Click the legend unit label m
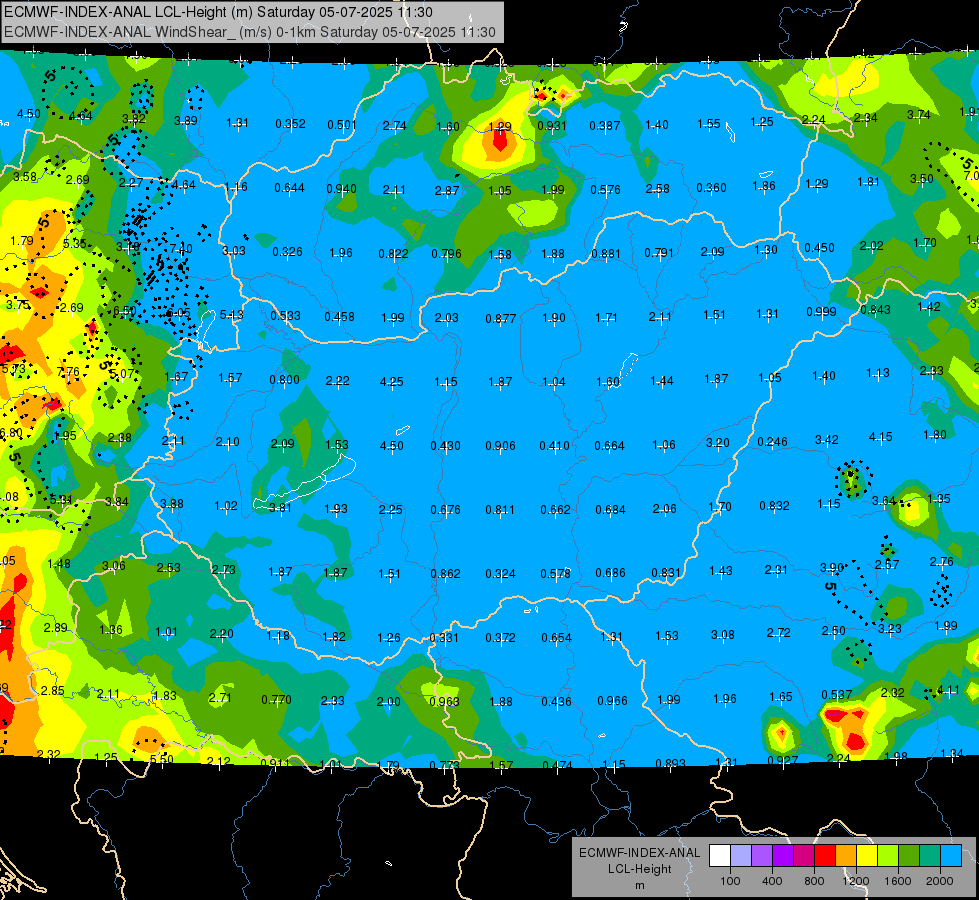Screen dimensions: 979x900 pyautogui.click(x=640, y=885)
